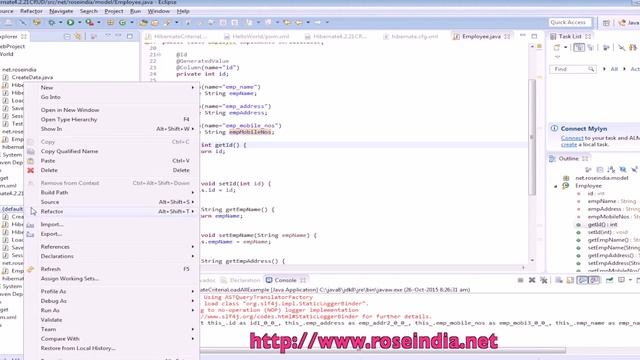Image resolution: width=640 pixels, height=360 pixels.
Task: Choose Import... in the context menu
Action: click(x=112, y=224)
